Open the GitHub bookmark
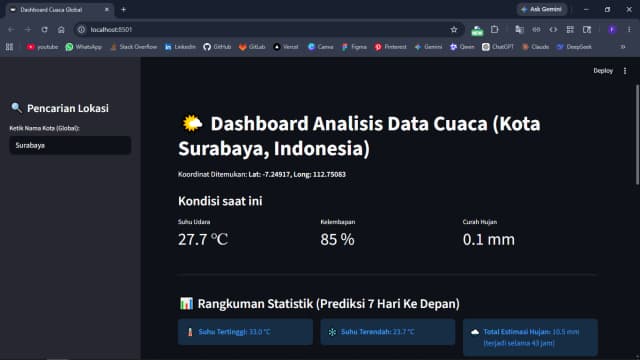The width and height of the screenshot is (640, 360). (217, 47)
